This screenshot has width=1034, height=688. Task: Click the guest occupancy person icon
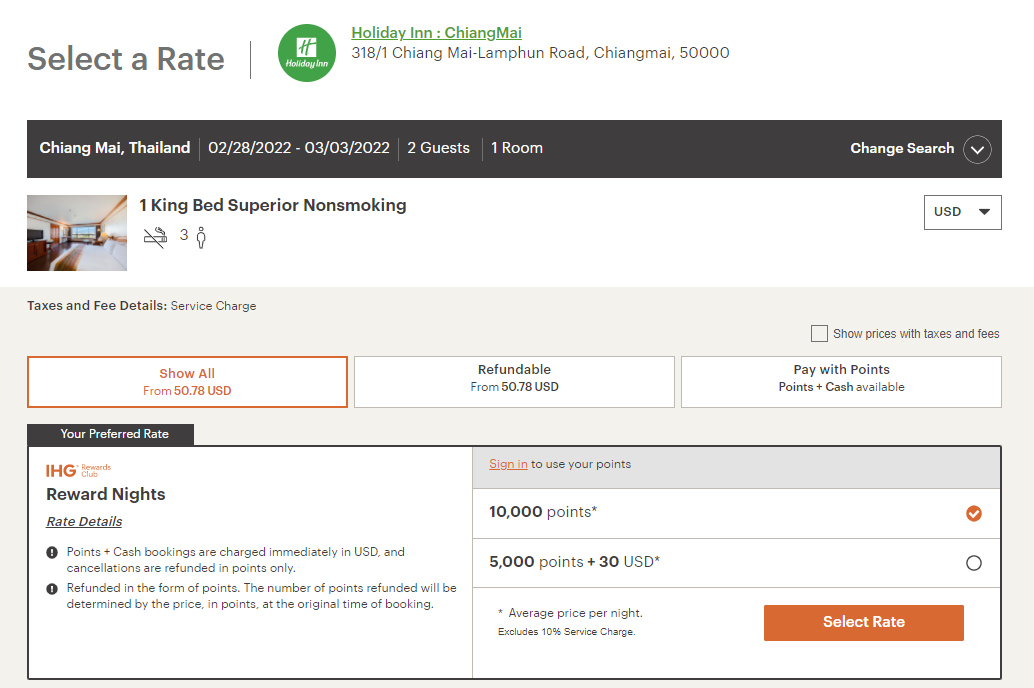click(200, 236)
